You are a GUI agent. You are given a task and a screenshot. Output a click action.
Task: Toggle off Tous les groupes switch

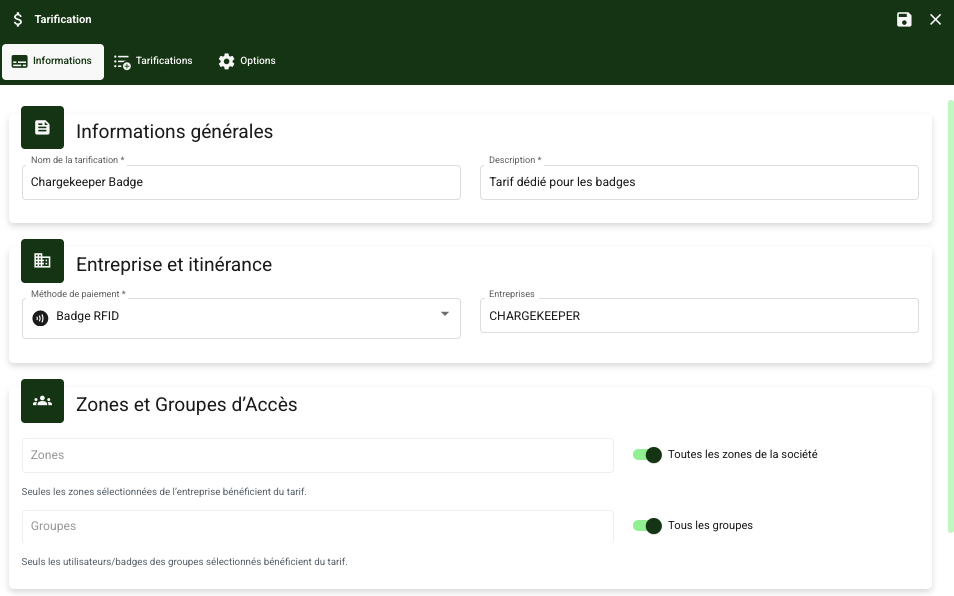tap(648, 526)
